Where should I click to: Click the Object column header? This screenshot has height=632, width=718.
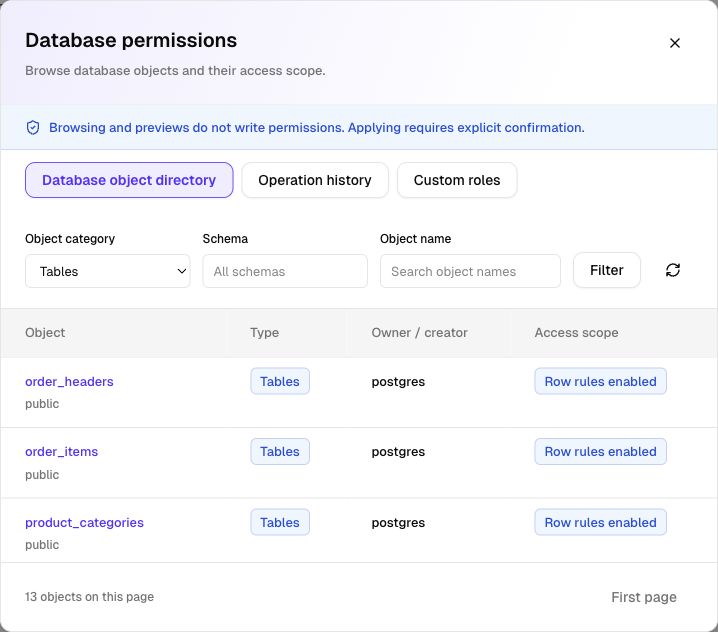pos(45,332)
